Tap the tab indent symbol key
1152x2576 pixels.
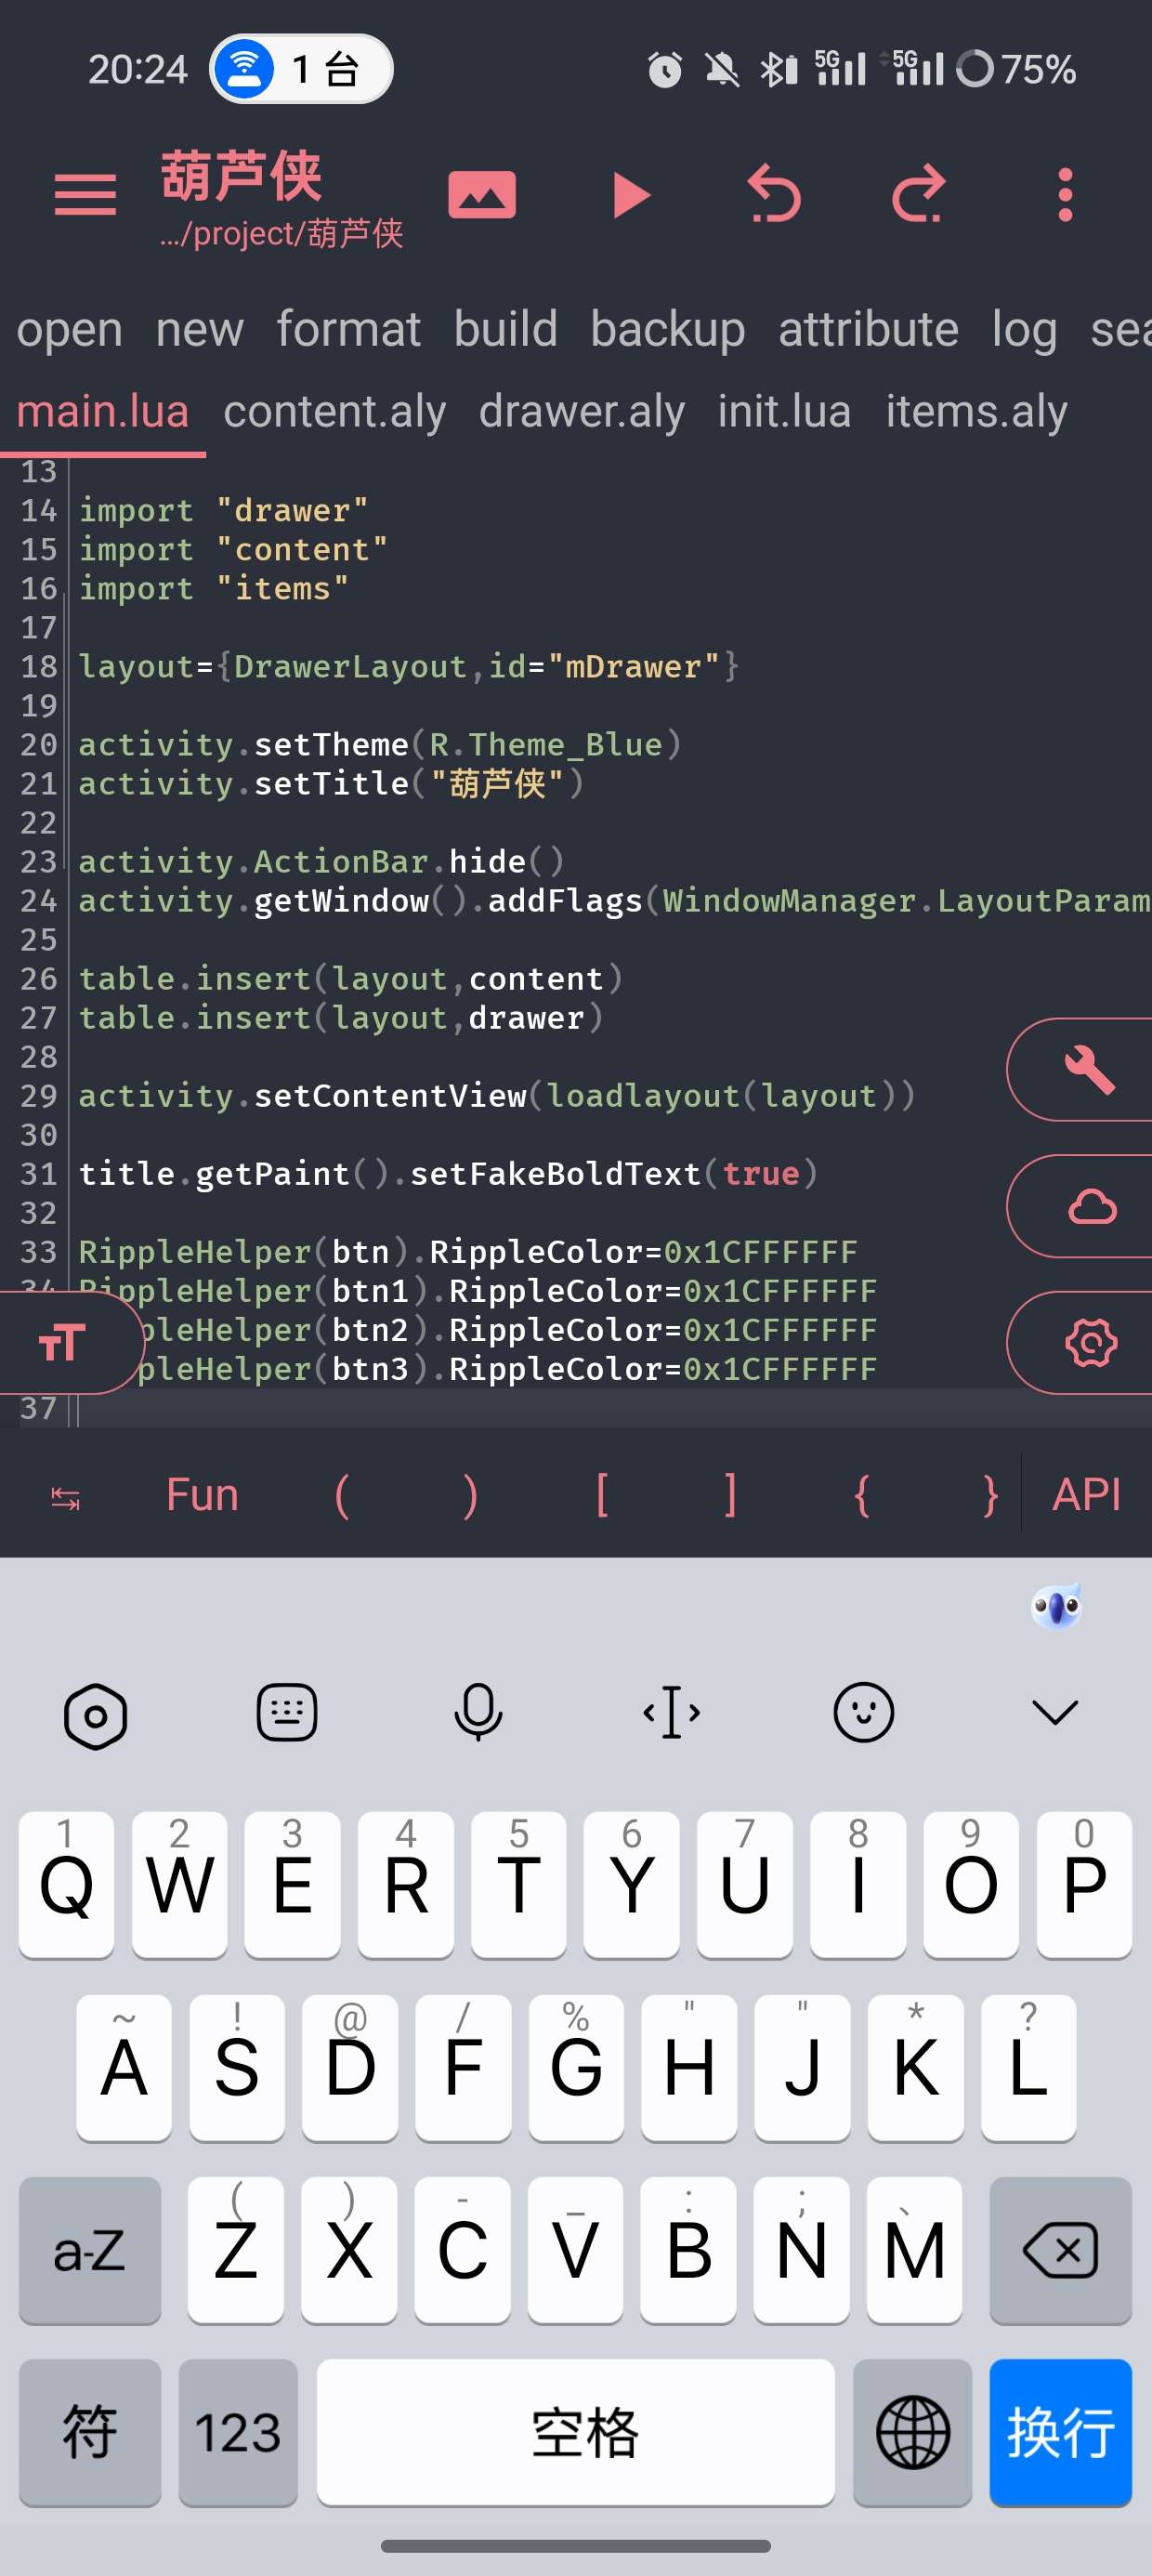[x=66, y=1497]
